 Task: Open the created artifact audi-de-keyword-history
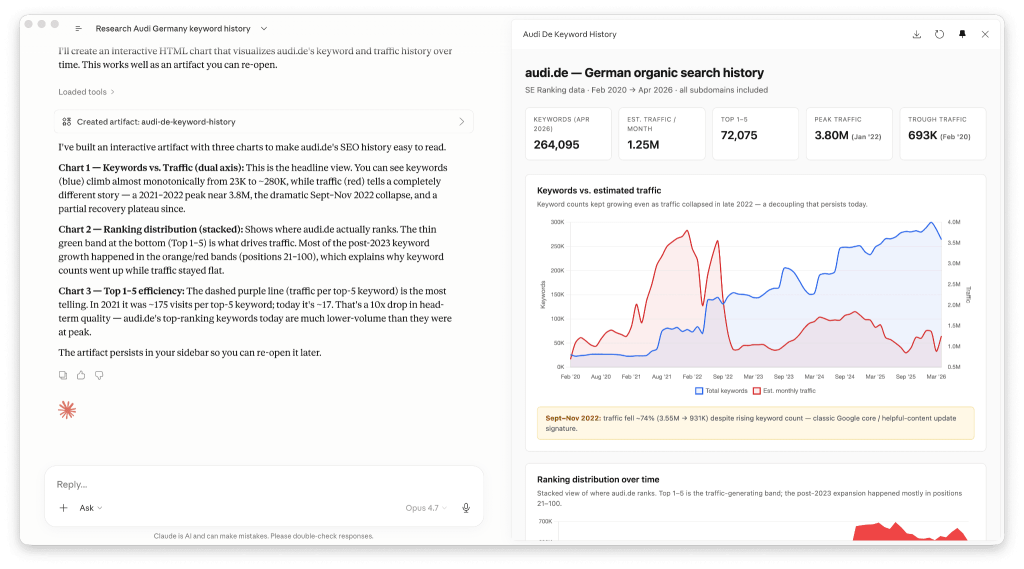(264, 122)
